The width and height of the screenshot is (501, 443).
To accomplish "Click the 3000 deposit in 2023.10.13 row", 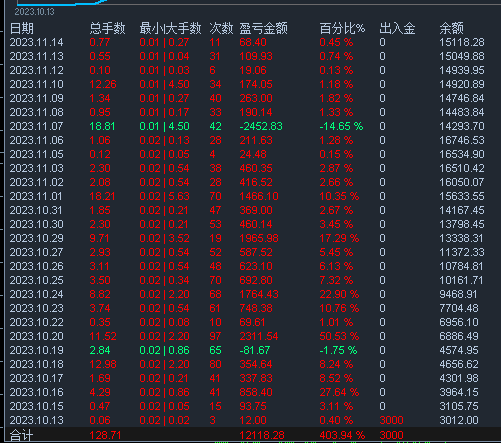I will 391,420.
